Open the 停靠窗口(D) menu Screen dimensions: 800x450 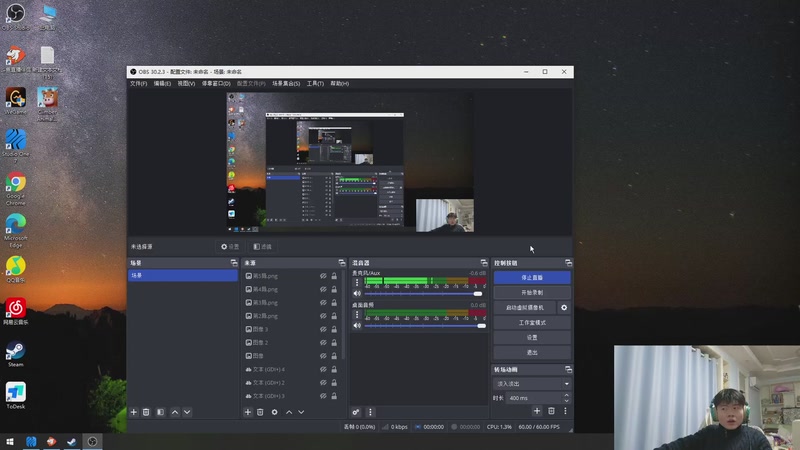(x=216, y=84)
